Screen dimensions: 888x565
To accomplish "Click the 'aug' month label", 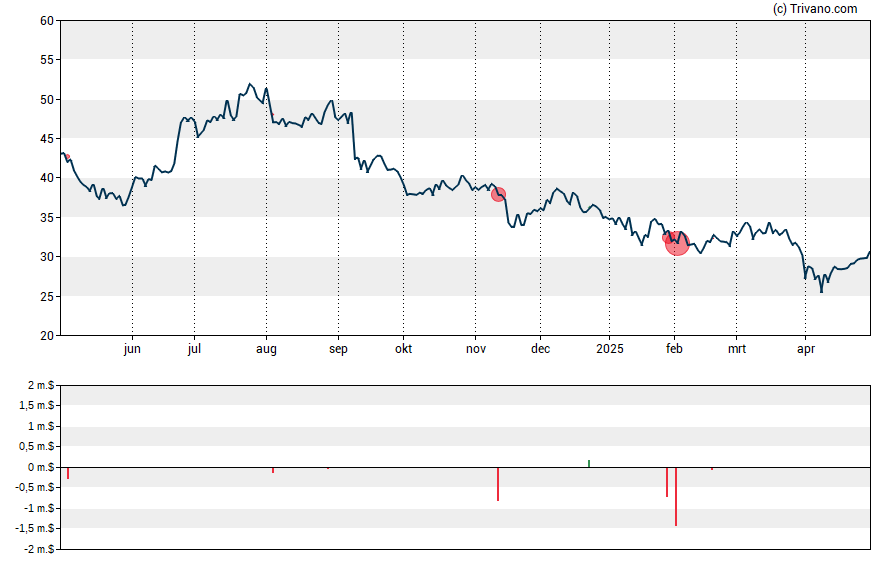I will (x=266, y=349).
